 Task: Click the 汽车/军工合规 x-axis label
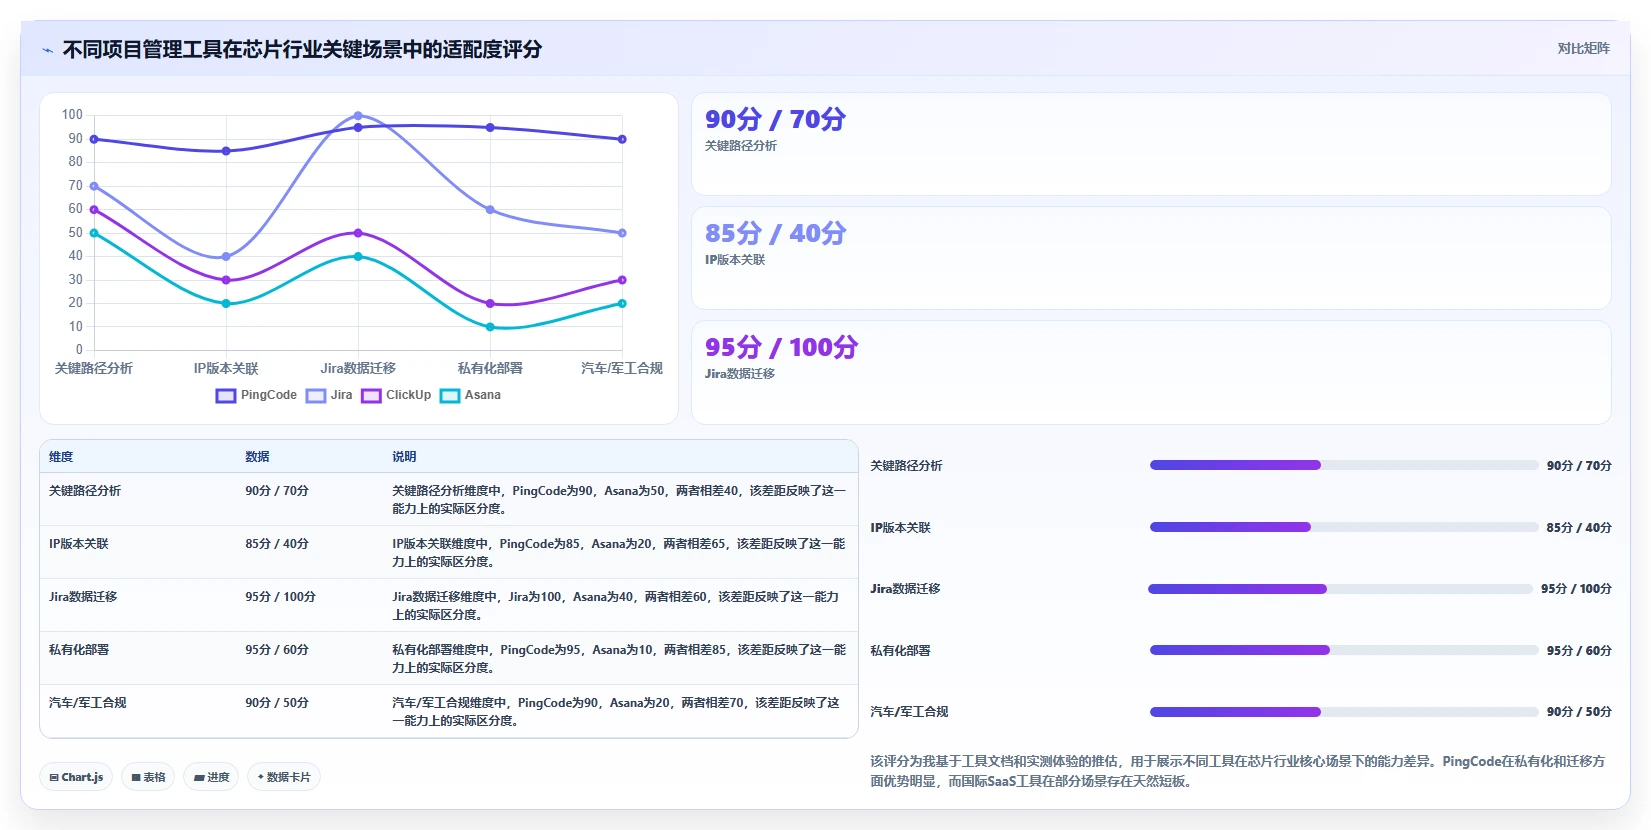click(x=622, y=369)
